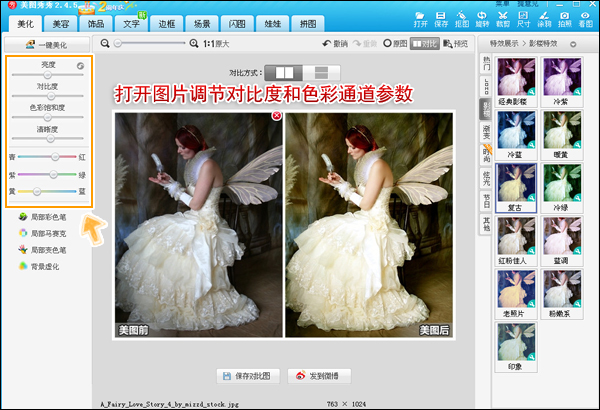Choose the stacked 对比方式 layout

[321, 72]
